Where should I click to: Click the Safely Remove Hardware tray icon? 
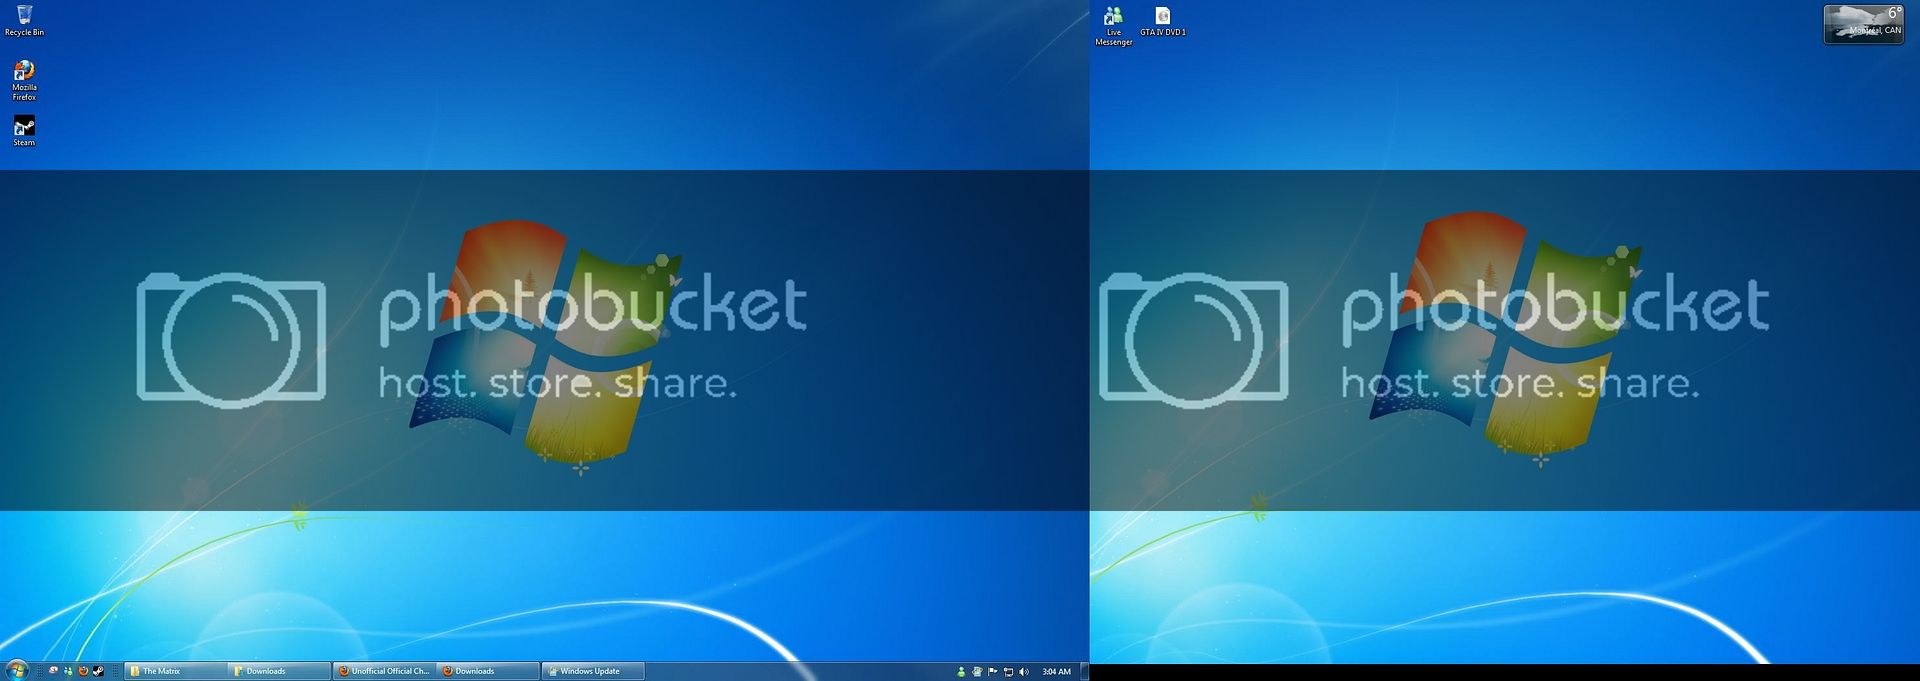click(977, 672)
